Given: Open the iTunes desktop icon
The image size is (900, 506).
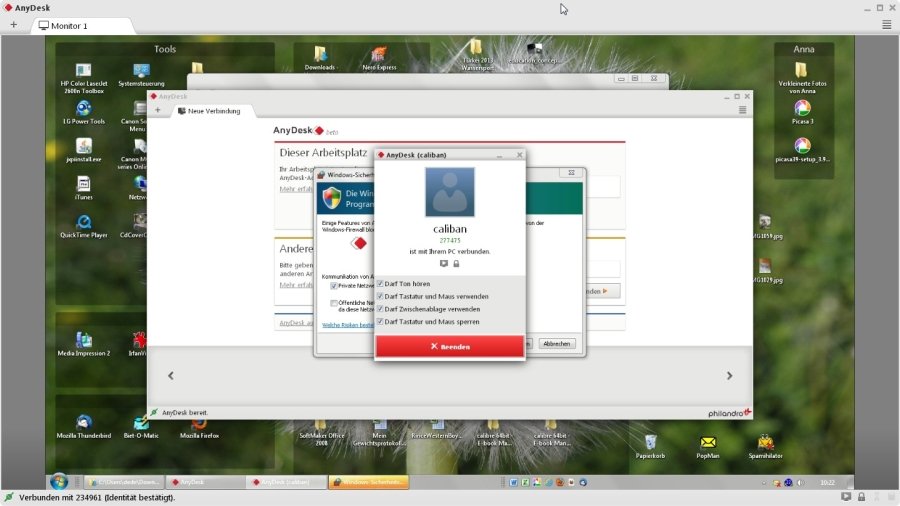Looking at the screenshot, I should coord(84,188).
